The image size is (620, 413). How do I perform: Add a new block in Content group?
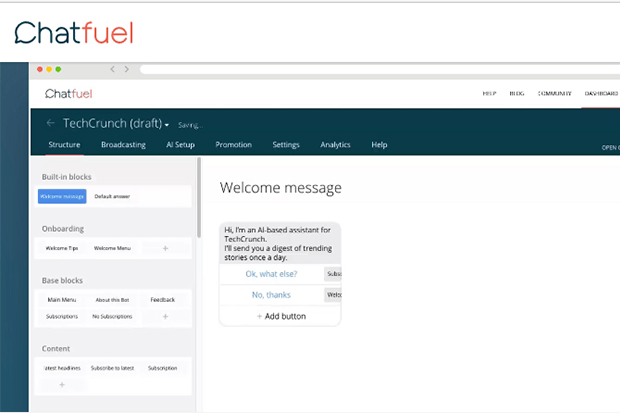pyautogui.click(x=62, y=385)
